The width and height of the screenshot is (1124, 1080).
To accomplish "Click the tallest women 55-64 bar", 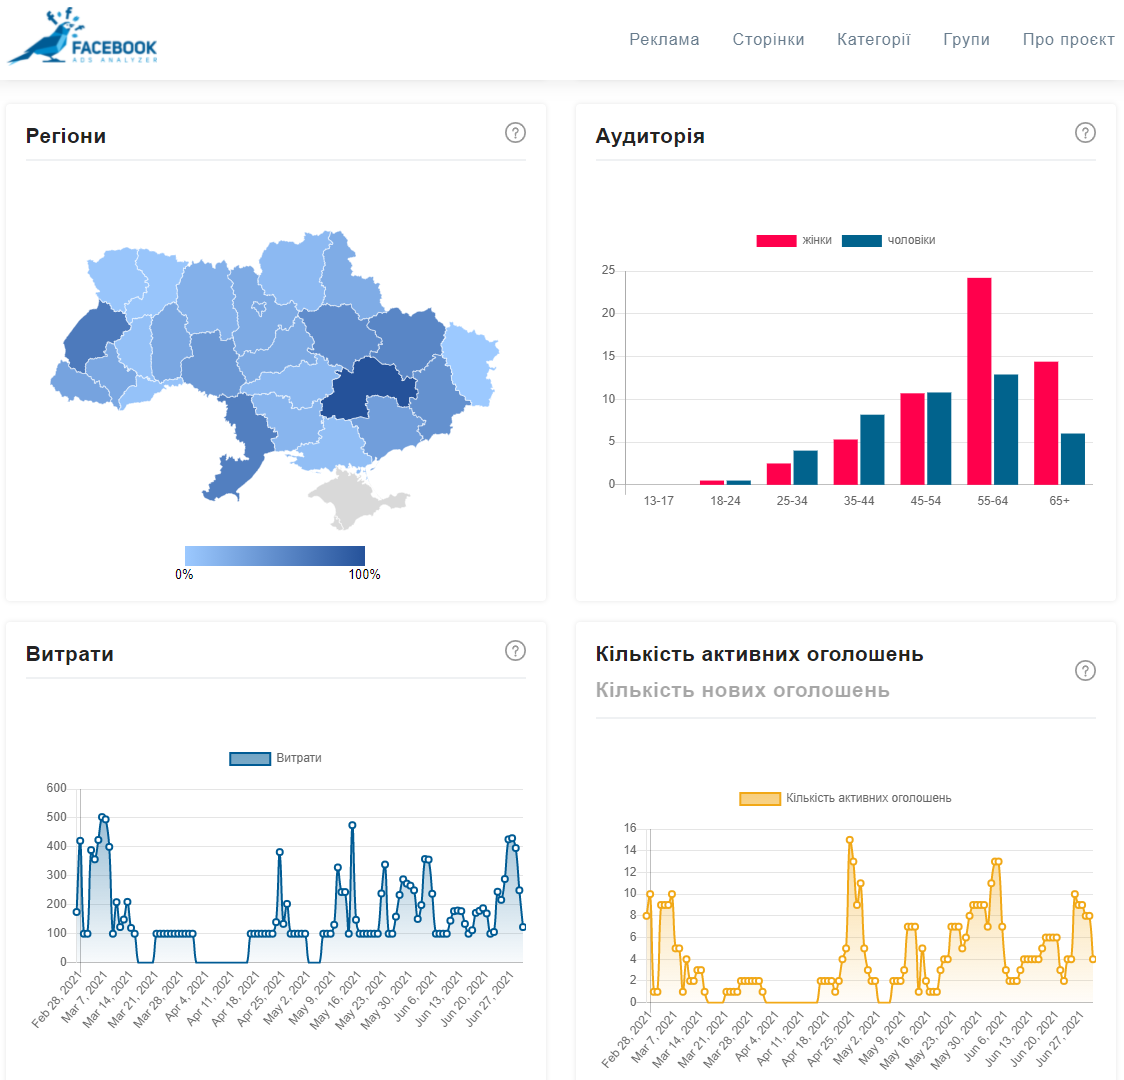I will point(979,380).
